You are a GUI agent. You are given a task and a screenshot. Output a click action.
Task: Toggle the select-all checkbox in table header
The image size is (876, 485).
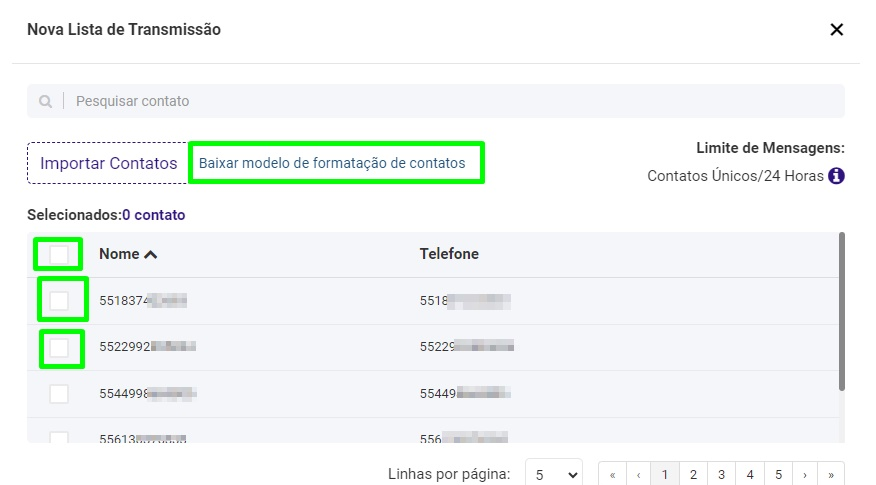point(59,254)
